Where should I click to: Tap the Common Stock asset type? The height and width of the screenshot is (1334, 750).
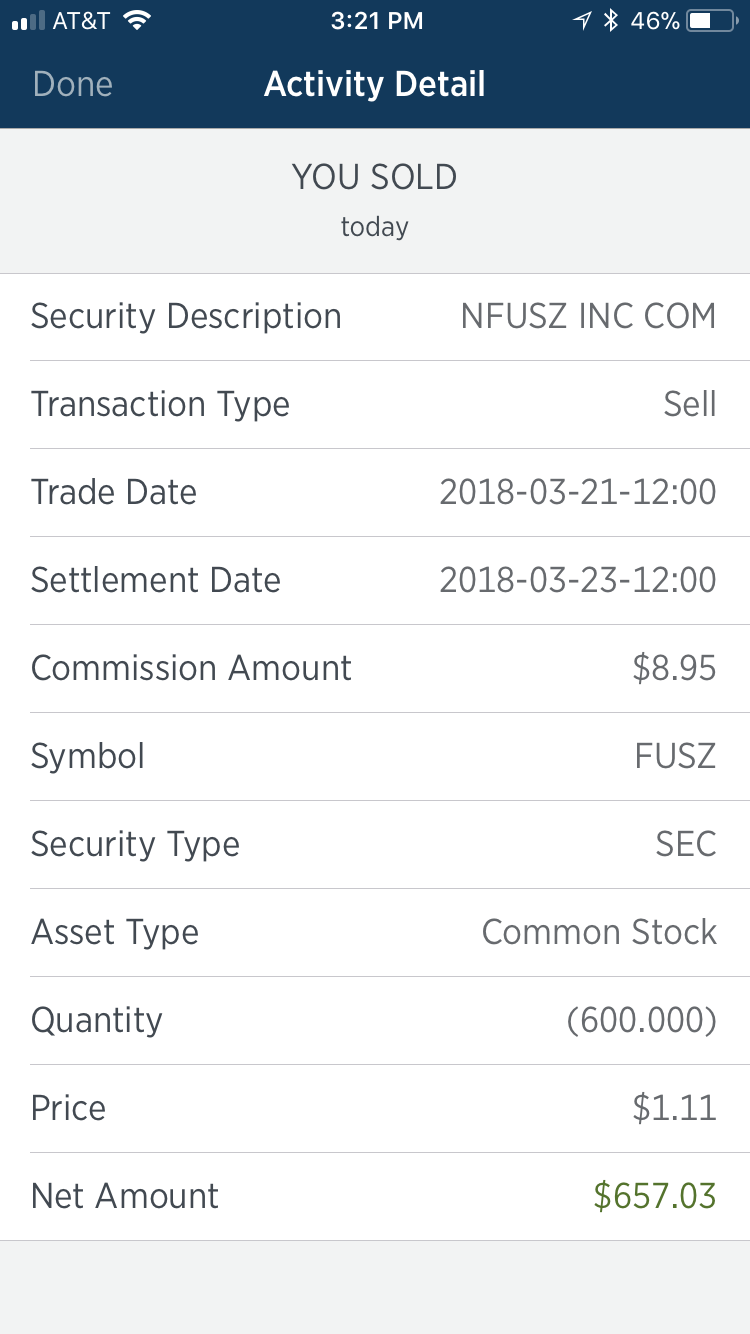pyautogui.click(x=599, y=933)
